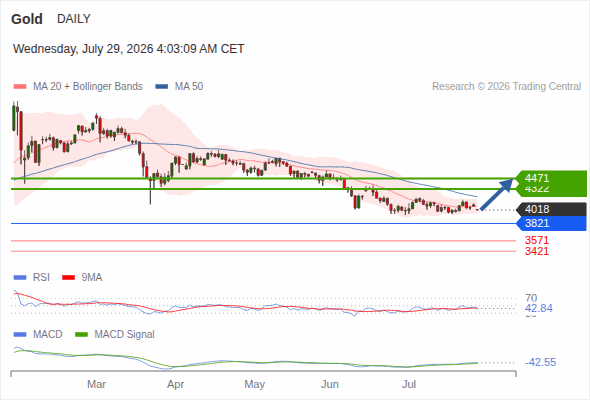Click the green MACD Signal legend swatch
The width and height of the screenshot is (590, 400).
(x=81, y=335)
